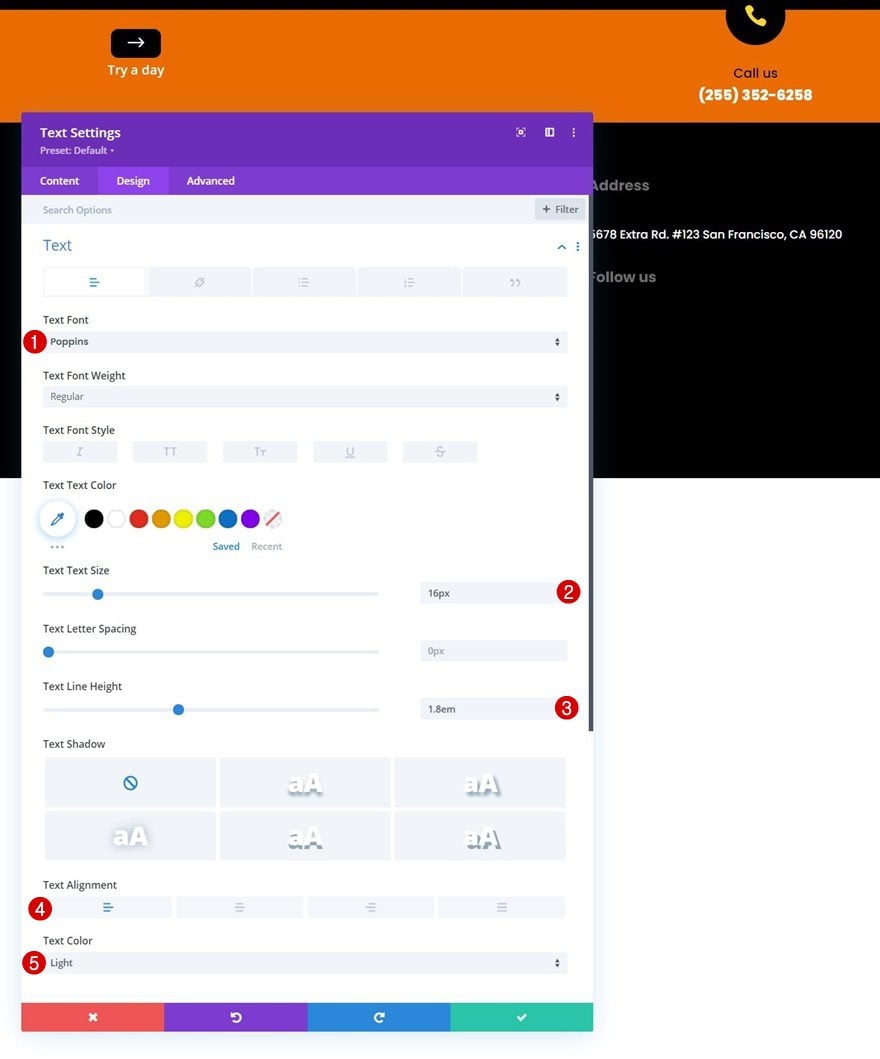Screen dimensions: 880x1059
Task: Select the blockquote style tab icon
Action: pyautogui.click(x=515, y=282)
